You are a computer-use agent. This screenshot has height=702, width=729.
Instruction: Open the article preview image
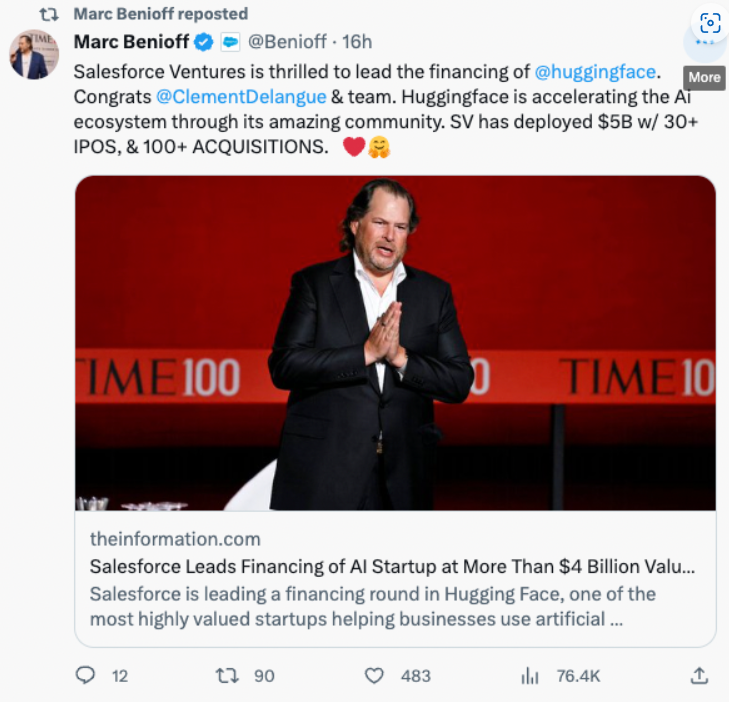395,343
